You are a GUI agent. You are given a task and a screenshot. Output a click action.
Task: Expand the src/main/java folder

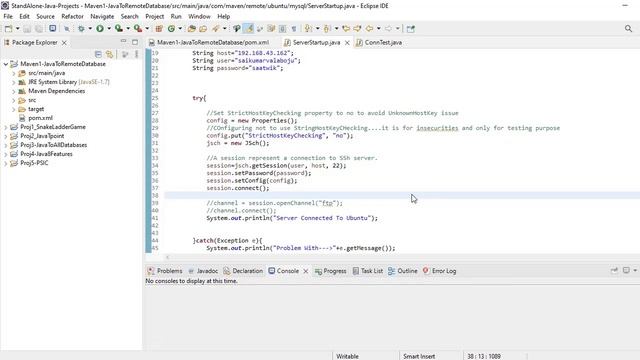[x=13, y=73]
